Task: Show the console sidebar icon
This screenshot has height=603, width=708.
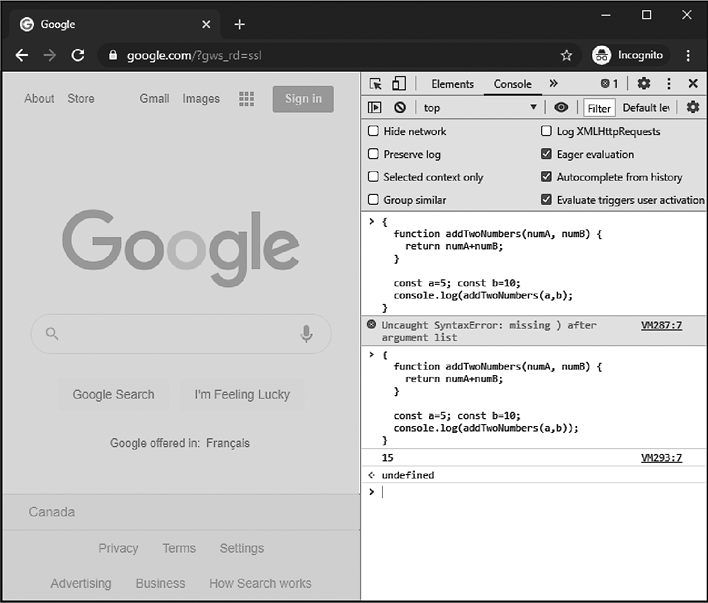Action: (x=375, y=108)
